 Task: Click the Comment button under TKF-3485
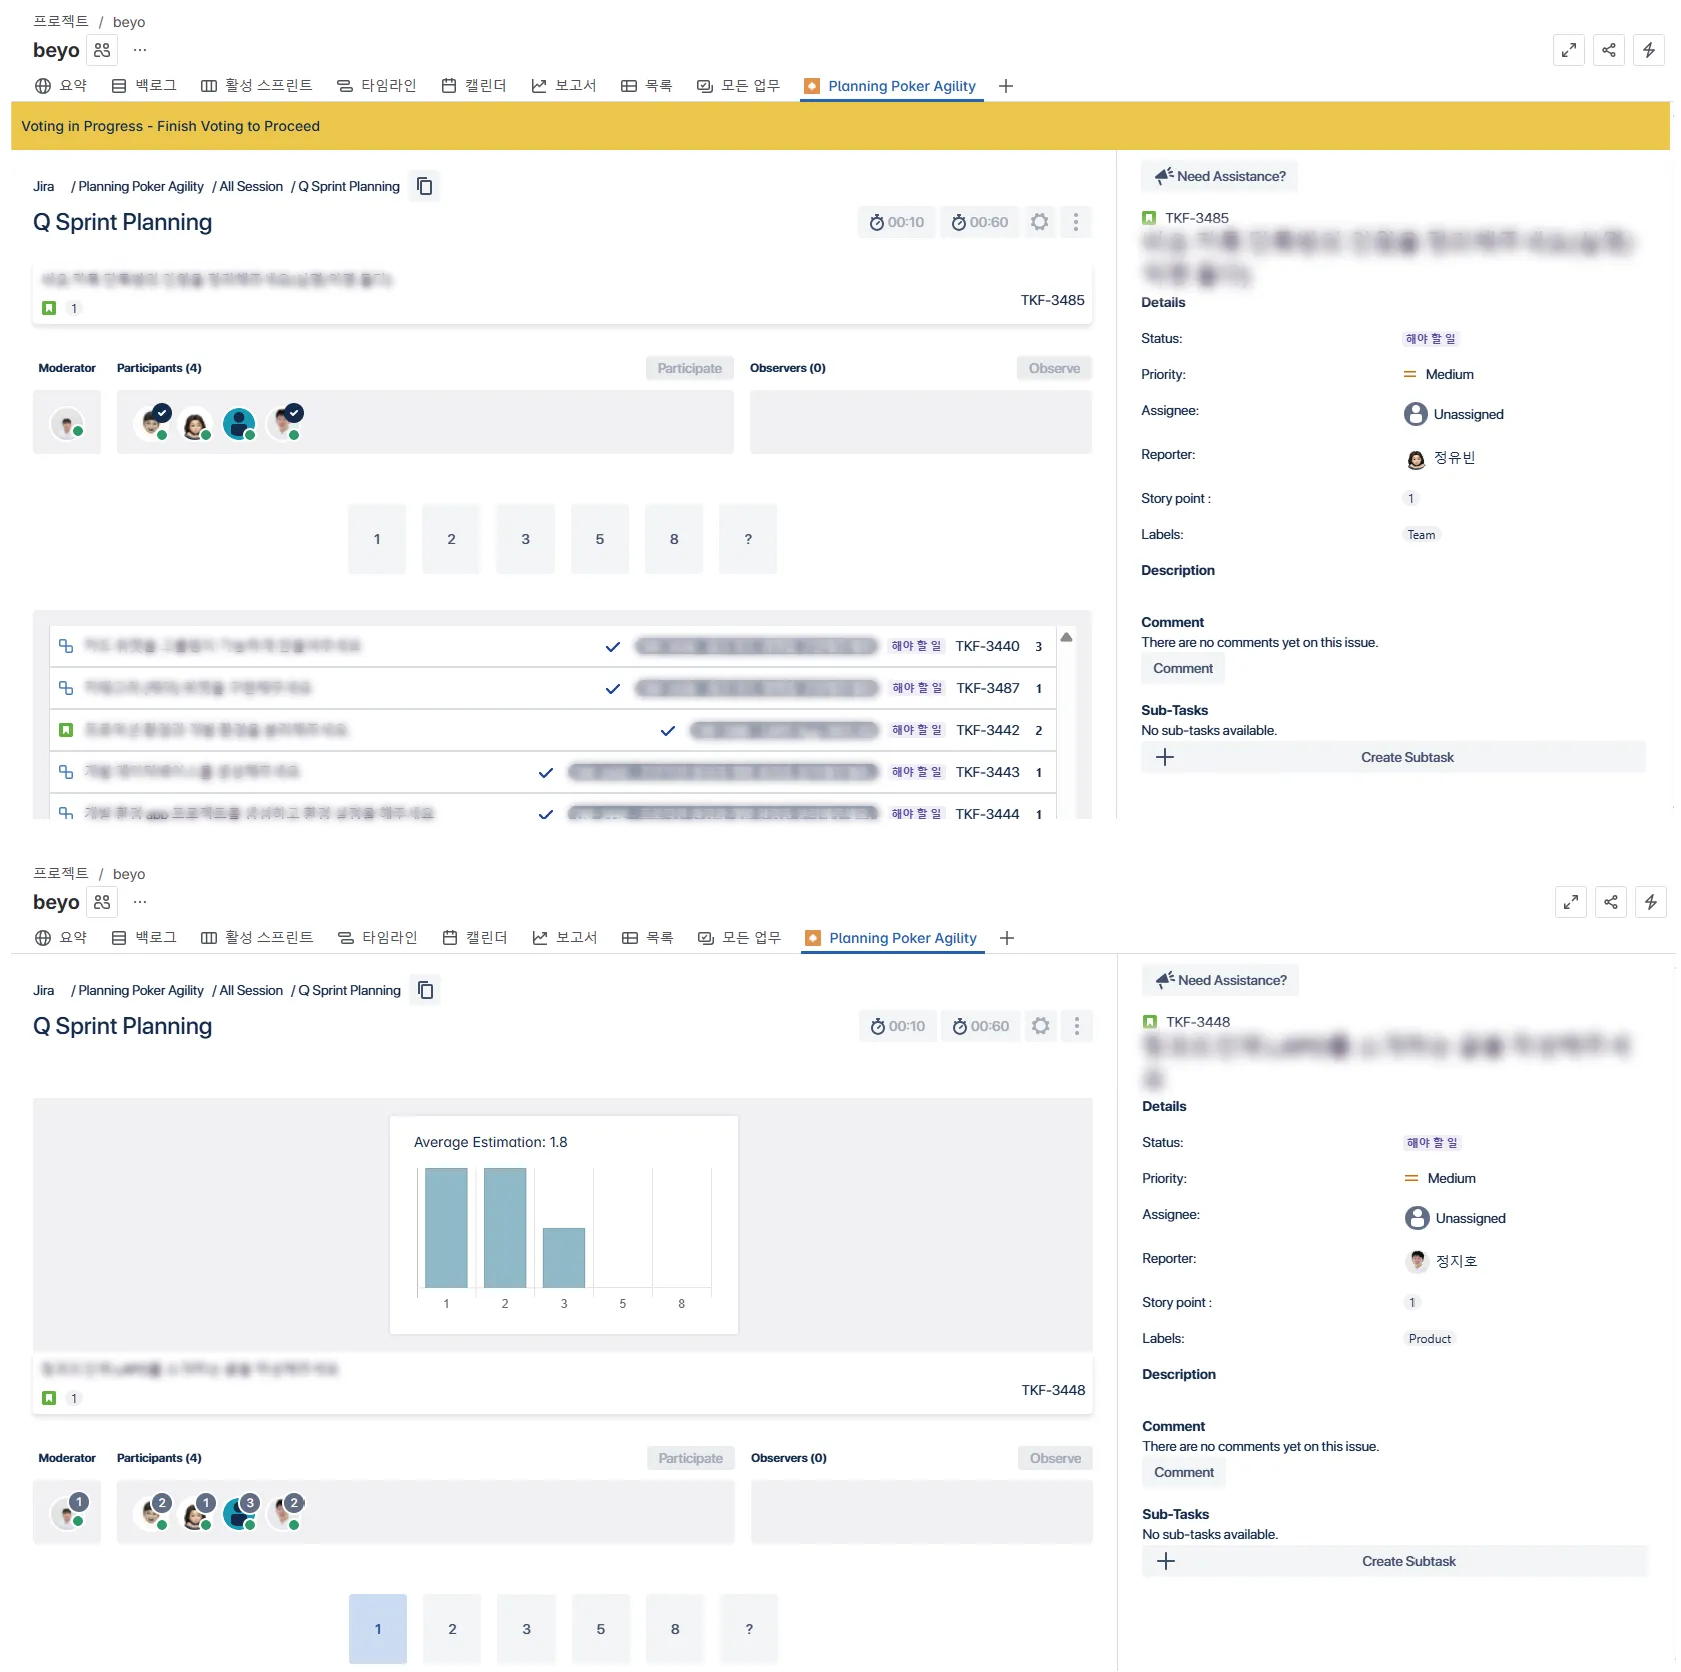click(x=1182, y=669)
